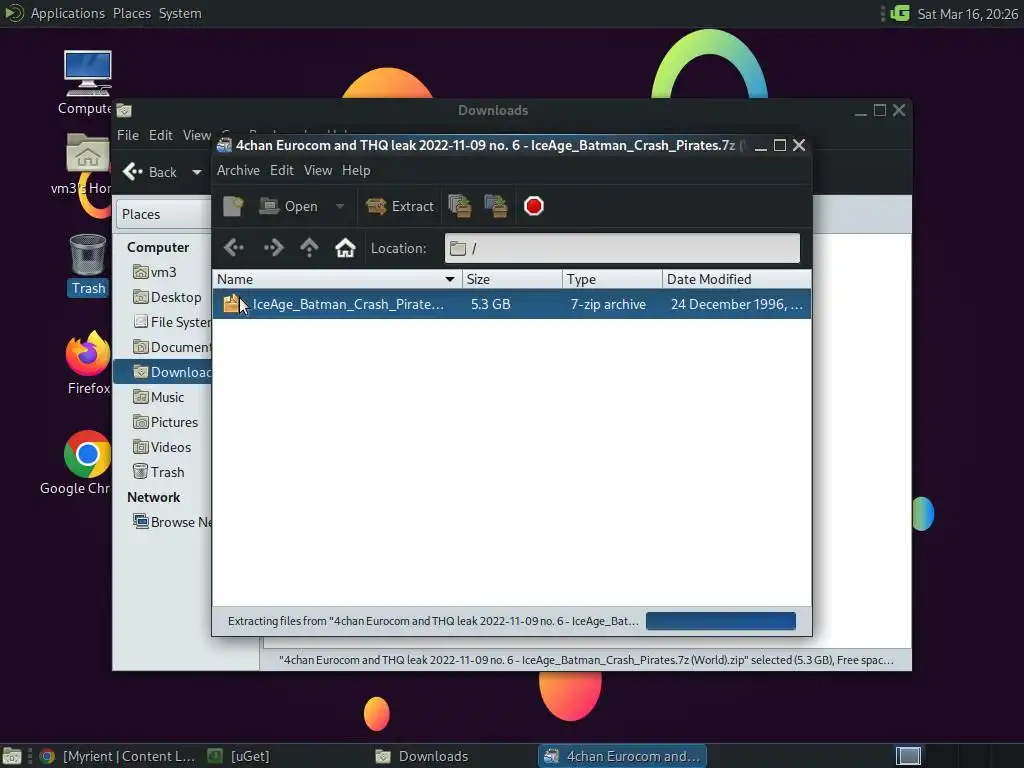Open the Places menu in top panel

pos(131,13)
